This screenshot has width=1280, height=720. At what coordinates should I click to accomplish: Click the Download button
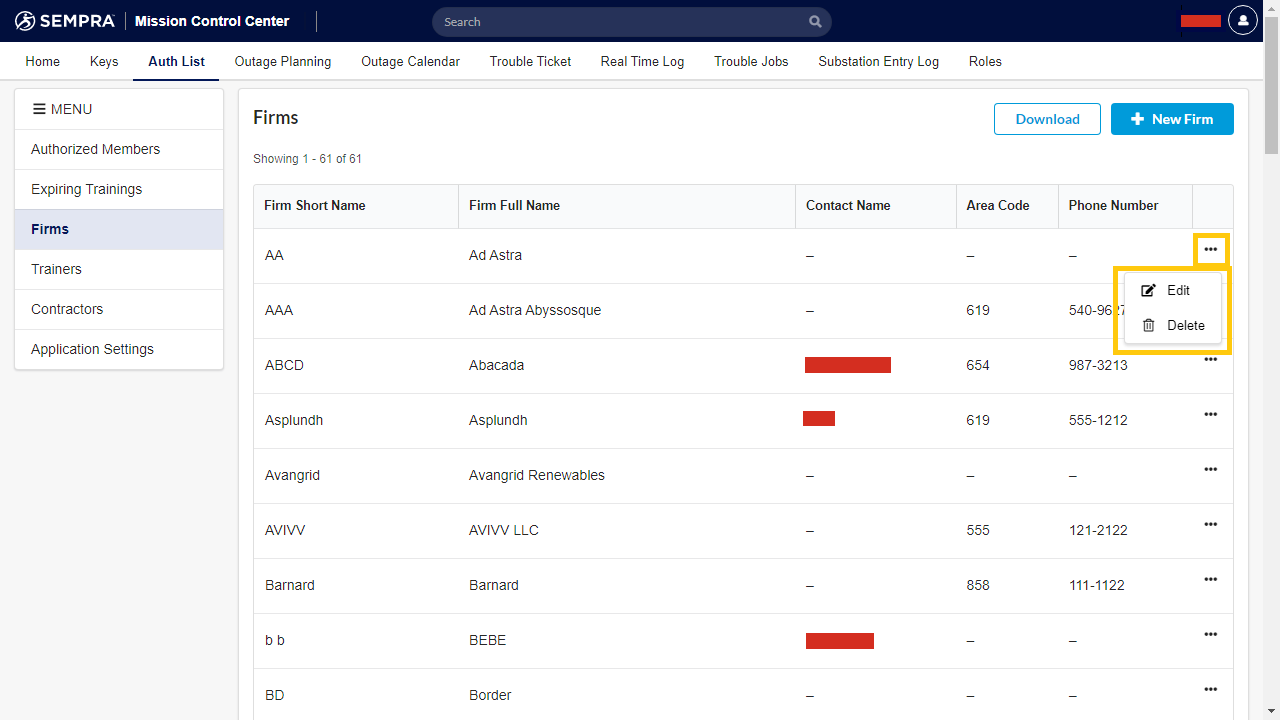[x=1047, y=119]
